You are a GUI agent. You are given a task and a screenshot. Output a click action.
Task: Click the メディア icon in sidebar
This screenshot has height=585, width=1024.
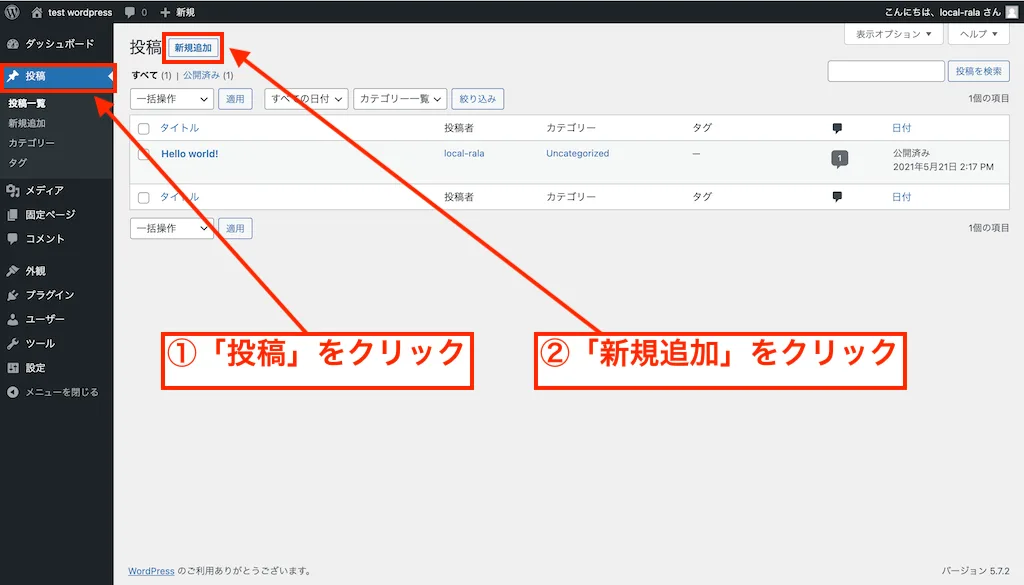12,190
